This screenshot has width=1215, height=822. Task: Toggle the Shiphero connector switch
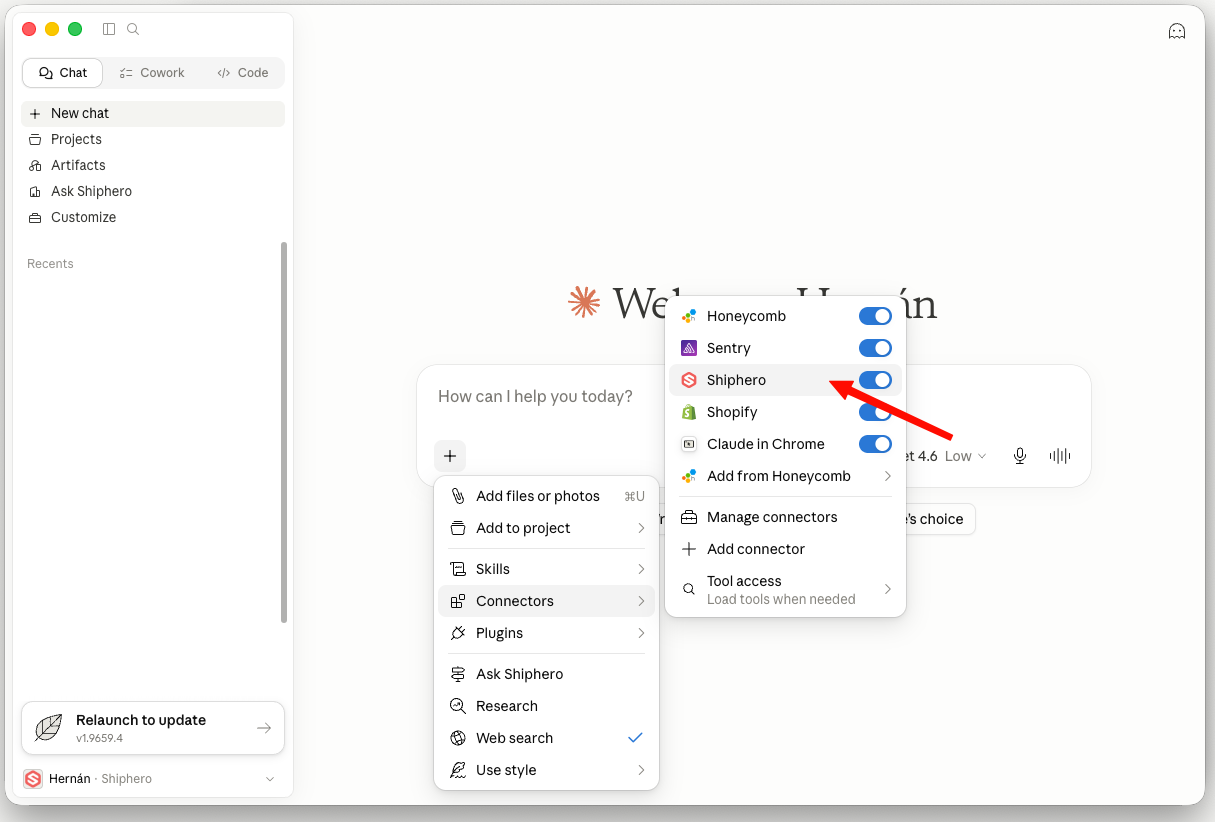[x=875, y=380]
